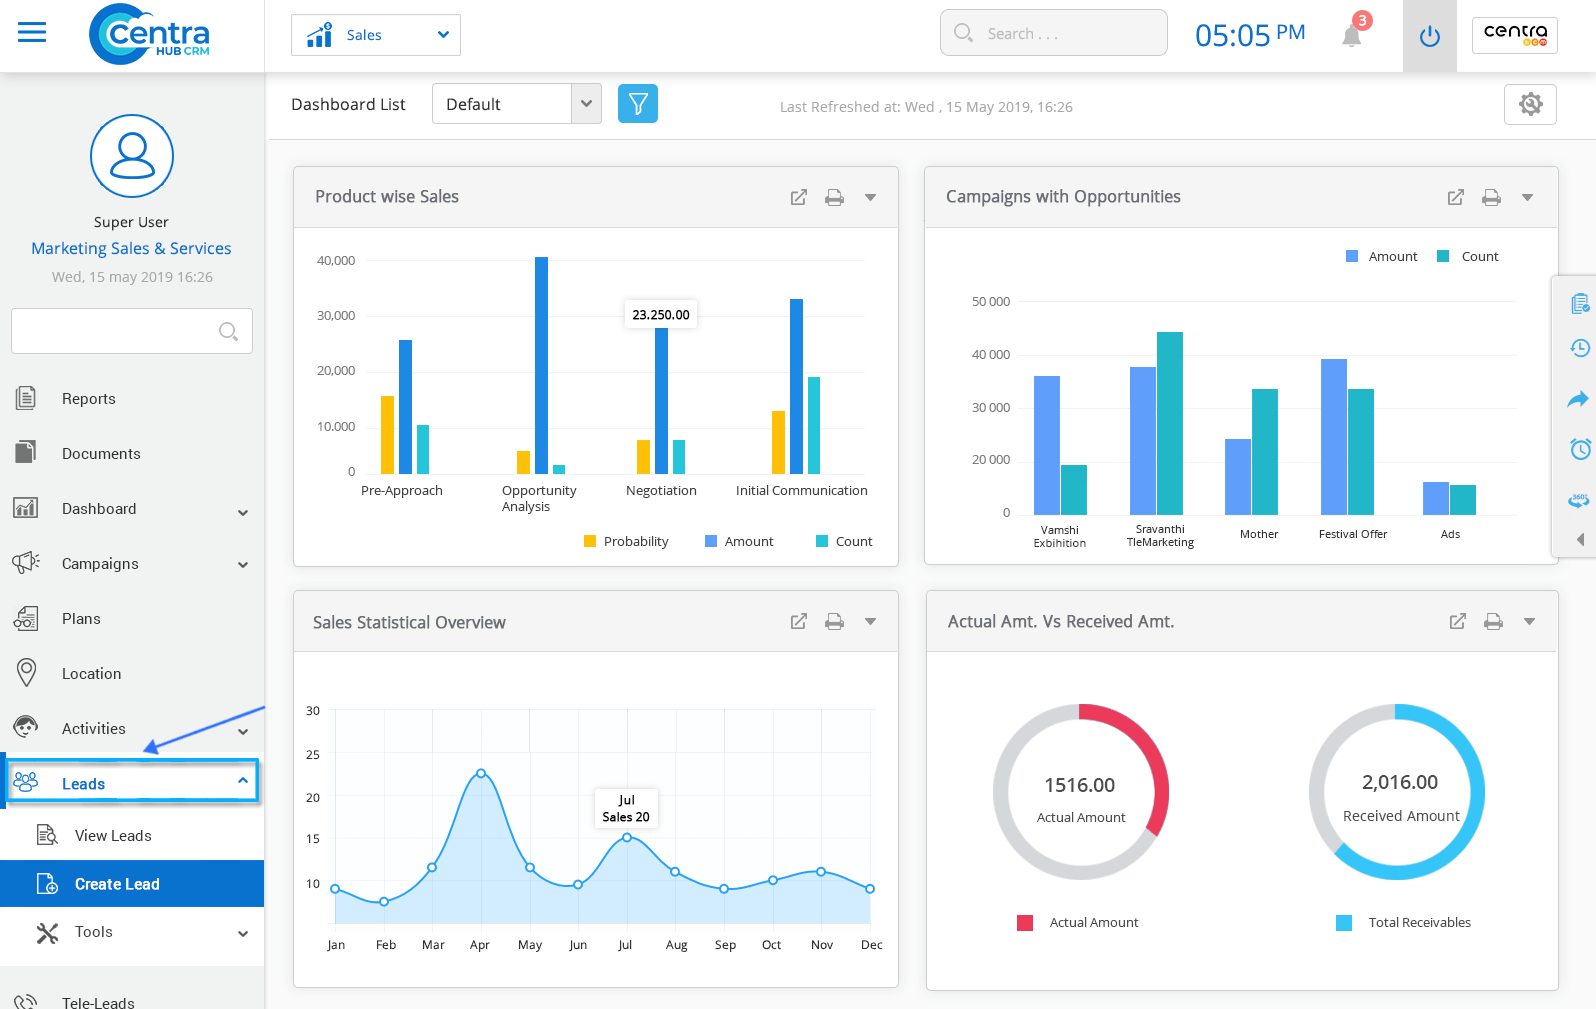Print the Actual Amt. Vs Received Amt. chart
This screenshot has width=1596, height=1009.
click(x=1493, y=622)
